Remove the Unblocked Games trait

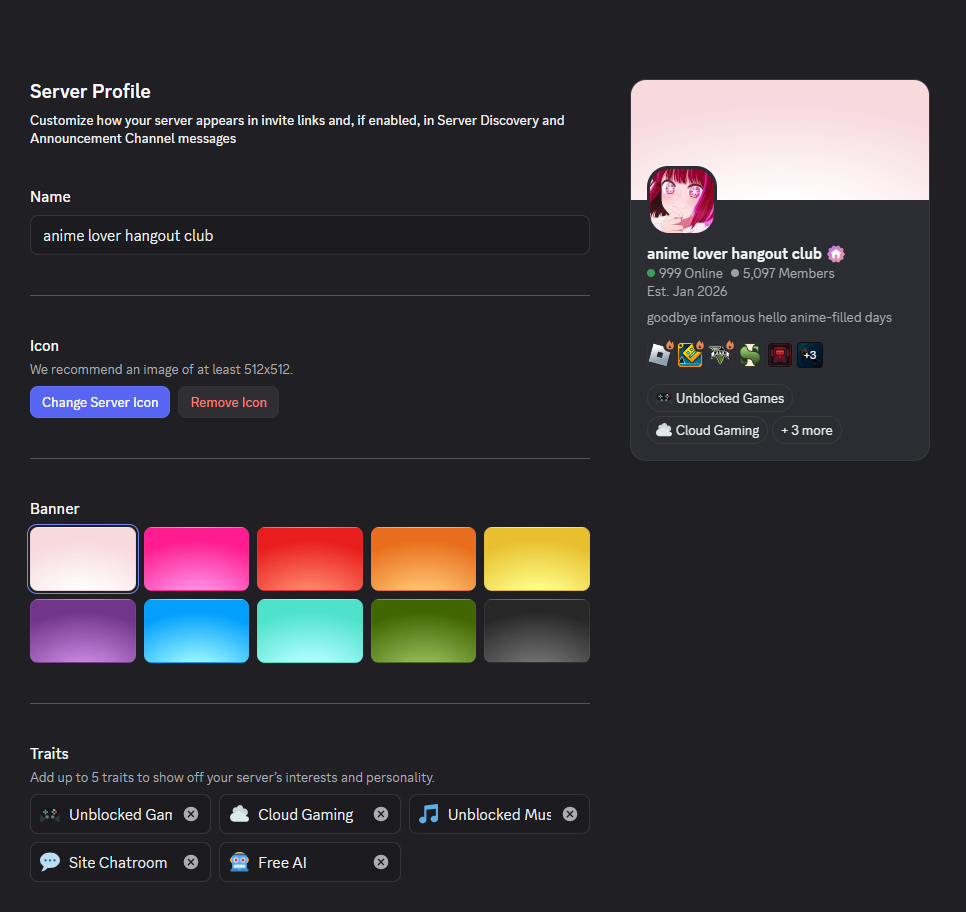[191, 814]
